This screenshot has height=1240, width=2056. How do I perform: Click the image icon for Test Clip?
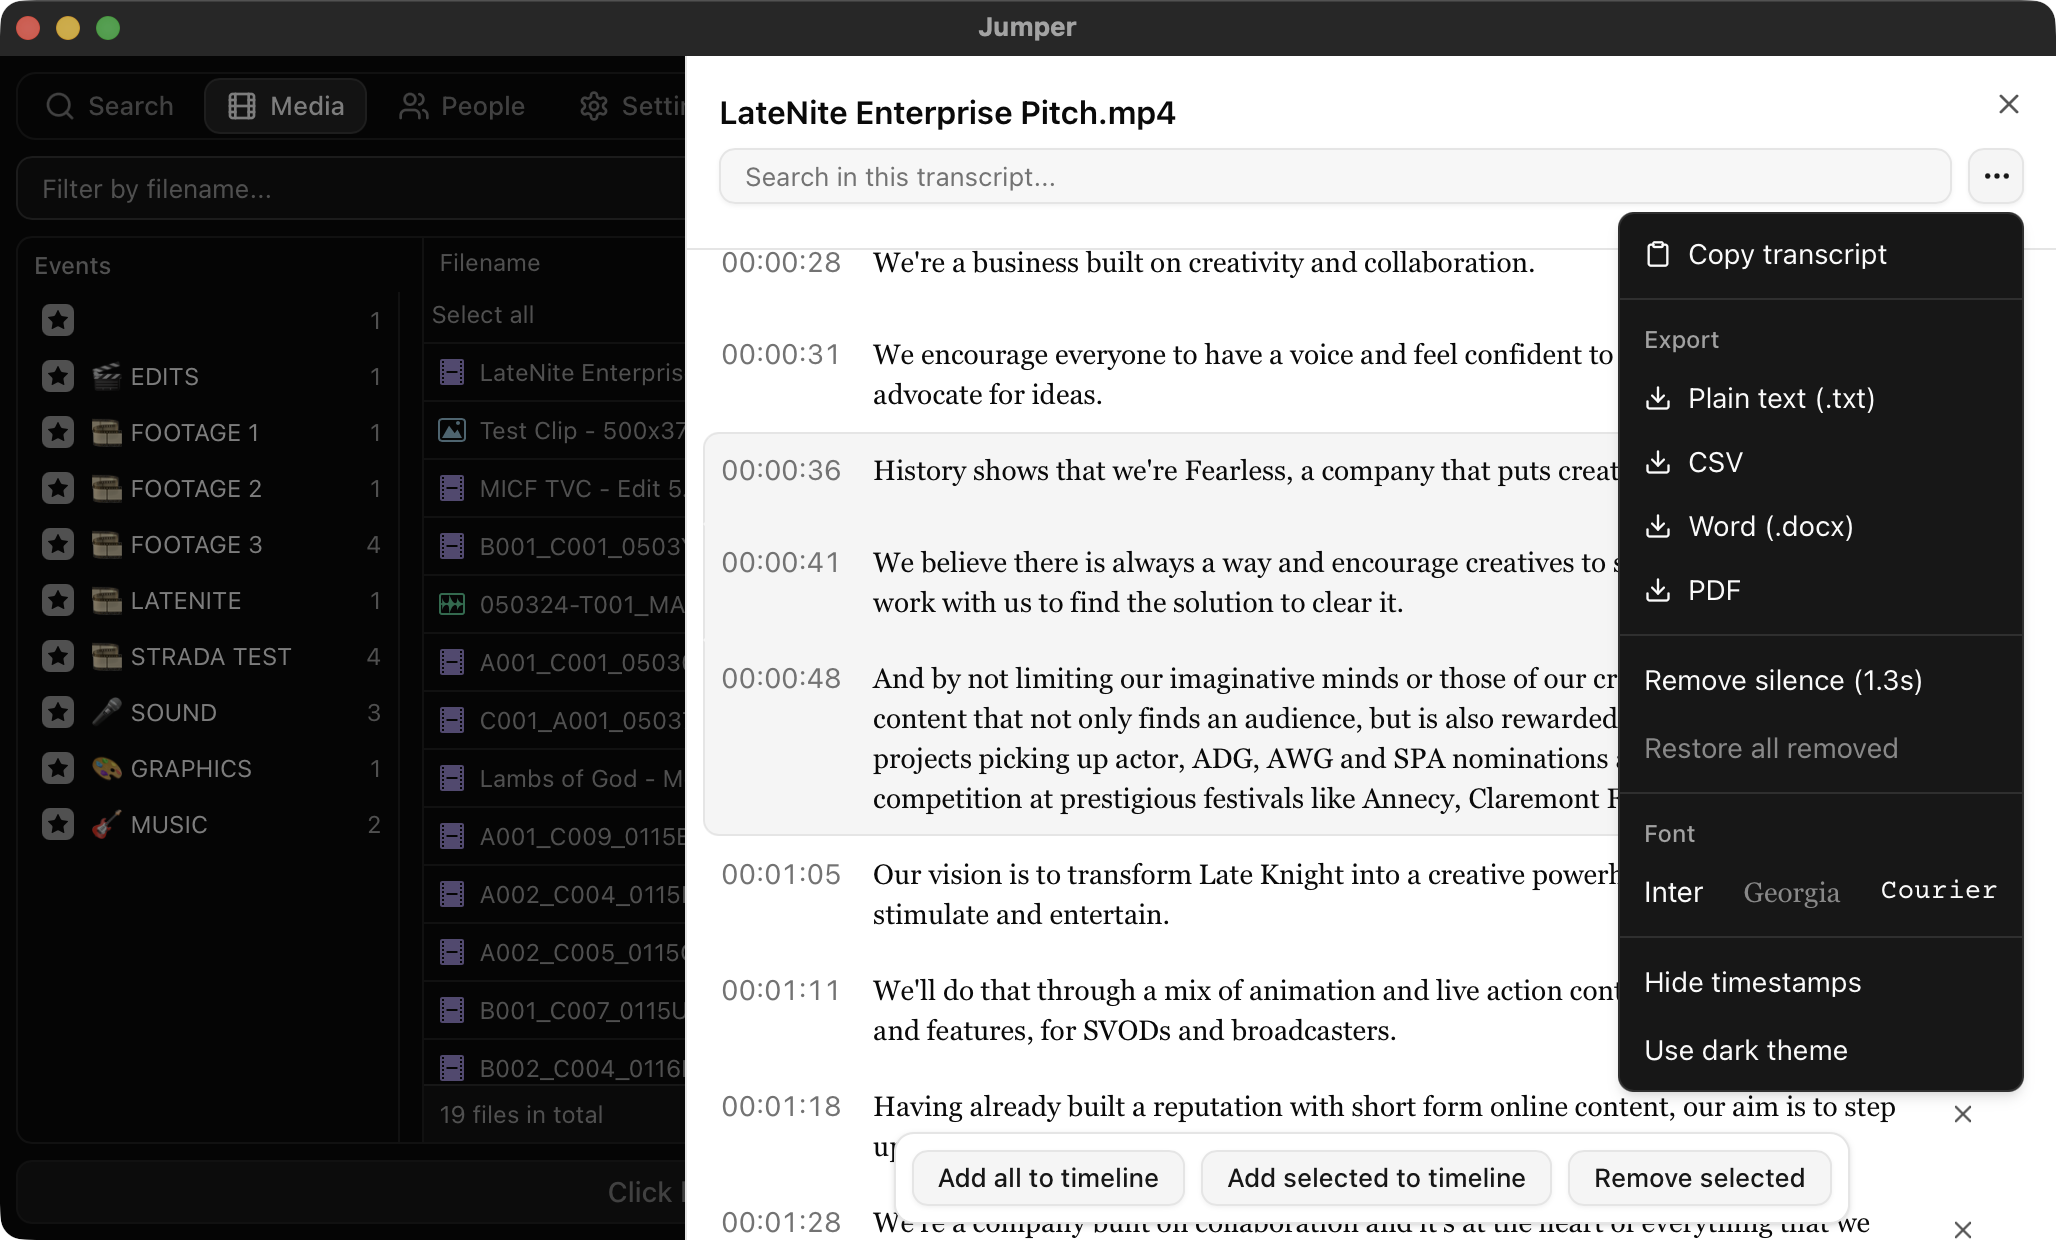point(452,431)
